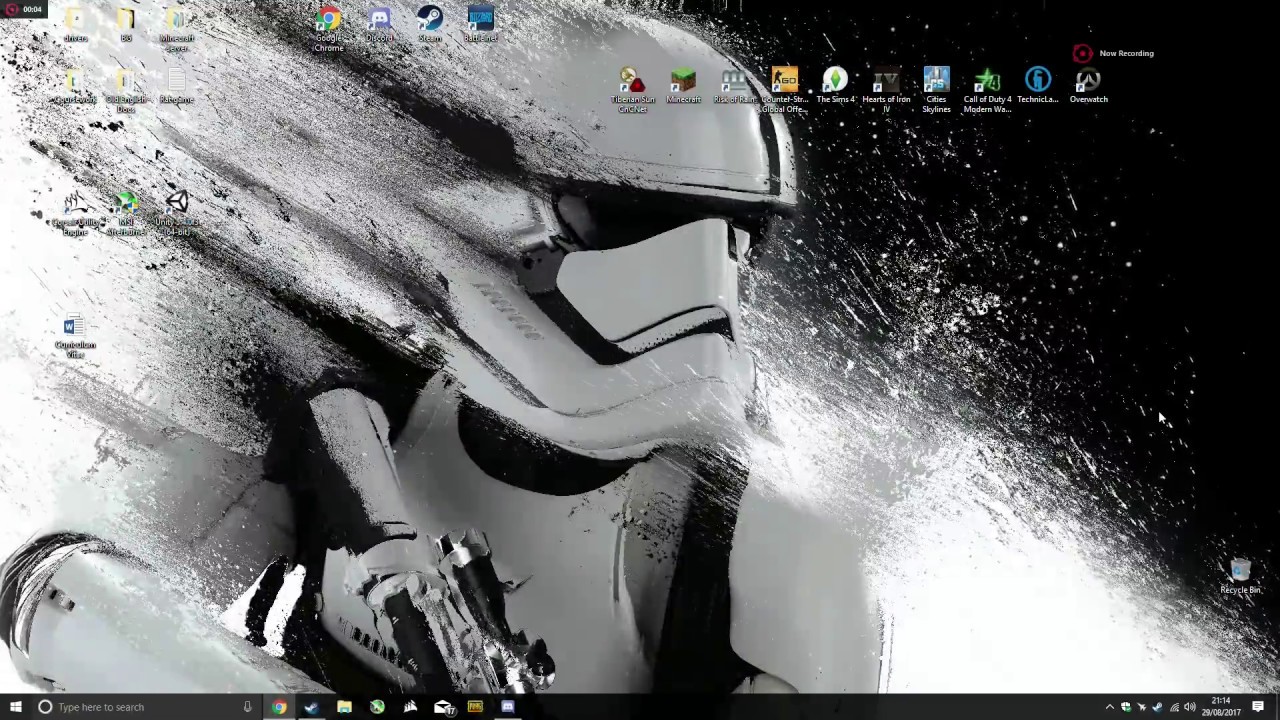The height and width of the screenshot is (720, 1280).
Task: Open the Windows Start menu
Action: pyautogui.click(x=15, y=707)
